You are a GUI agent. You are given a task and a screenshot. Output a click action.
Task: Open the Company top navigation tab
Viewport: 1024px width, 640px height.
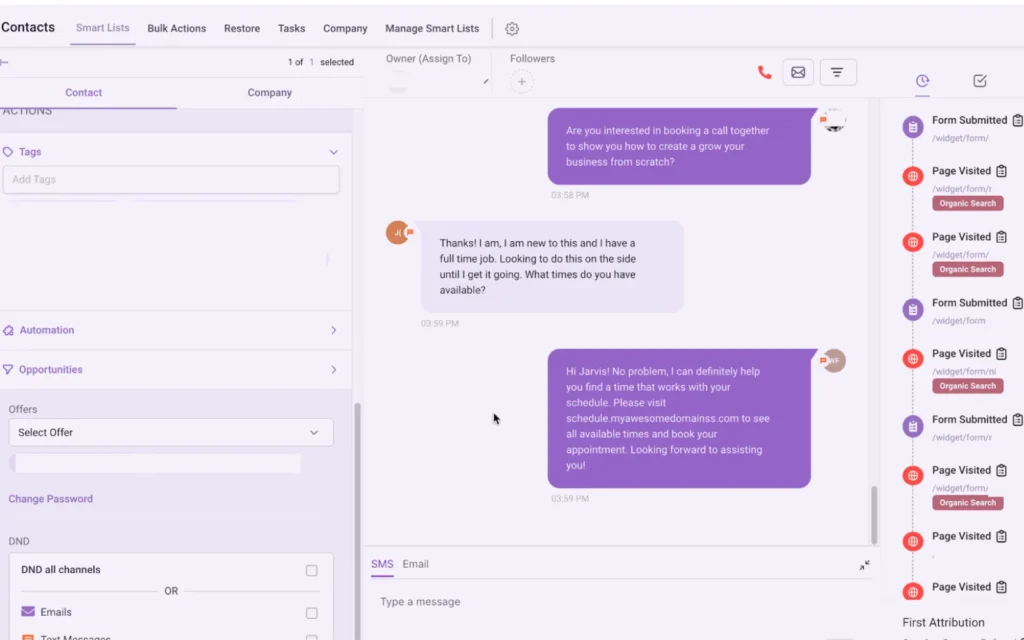click(345, 29)
